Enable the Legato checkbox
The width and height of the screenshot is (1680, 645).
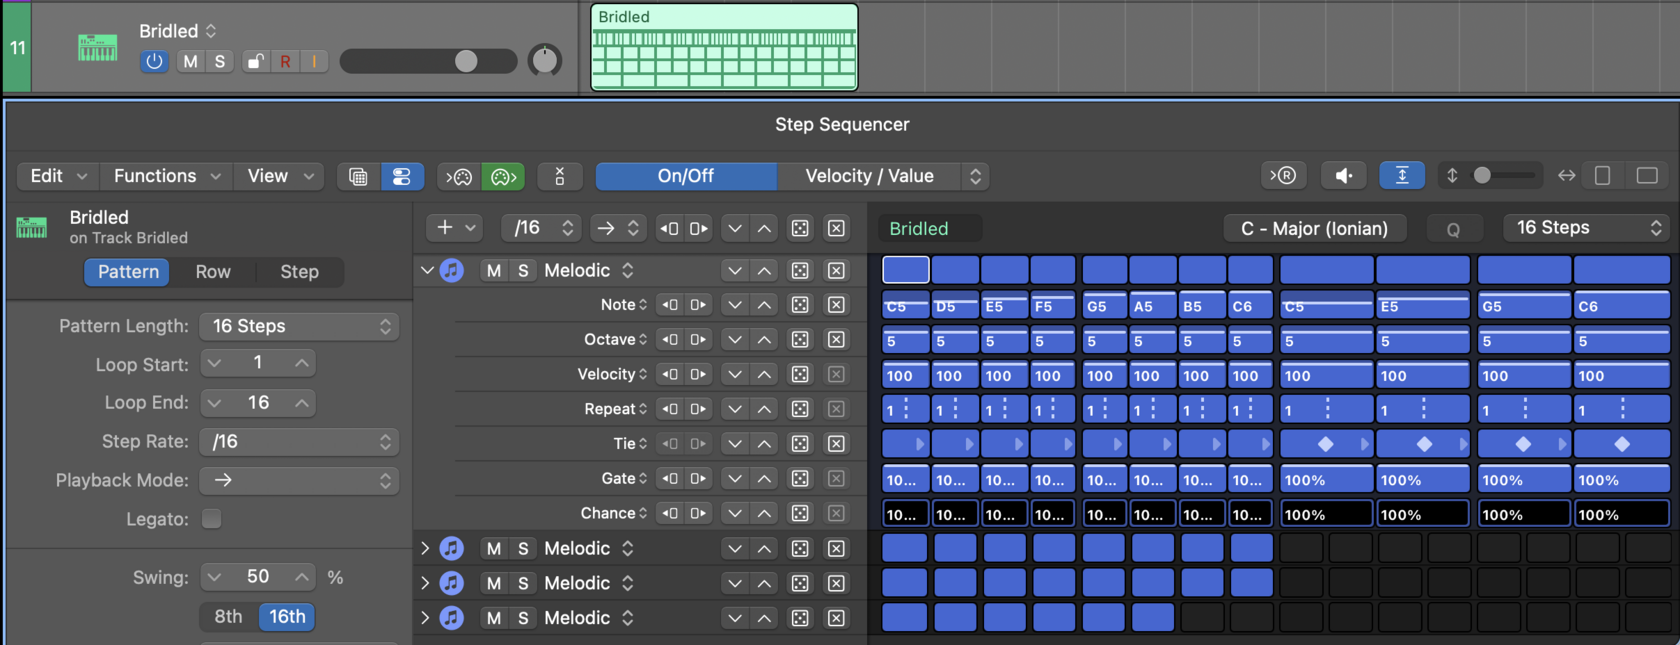(211, 518)
